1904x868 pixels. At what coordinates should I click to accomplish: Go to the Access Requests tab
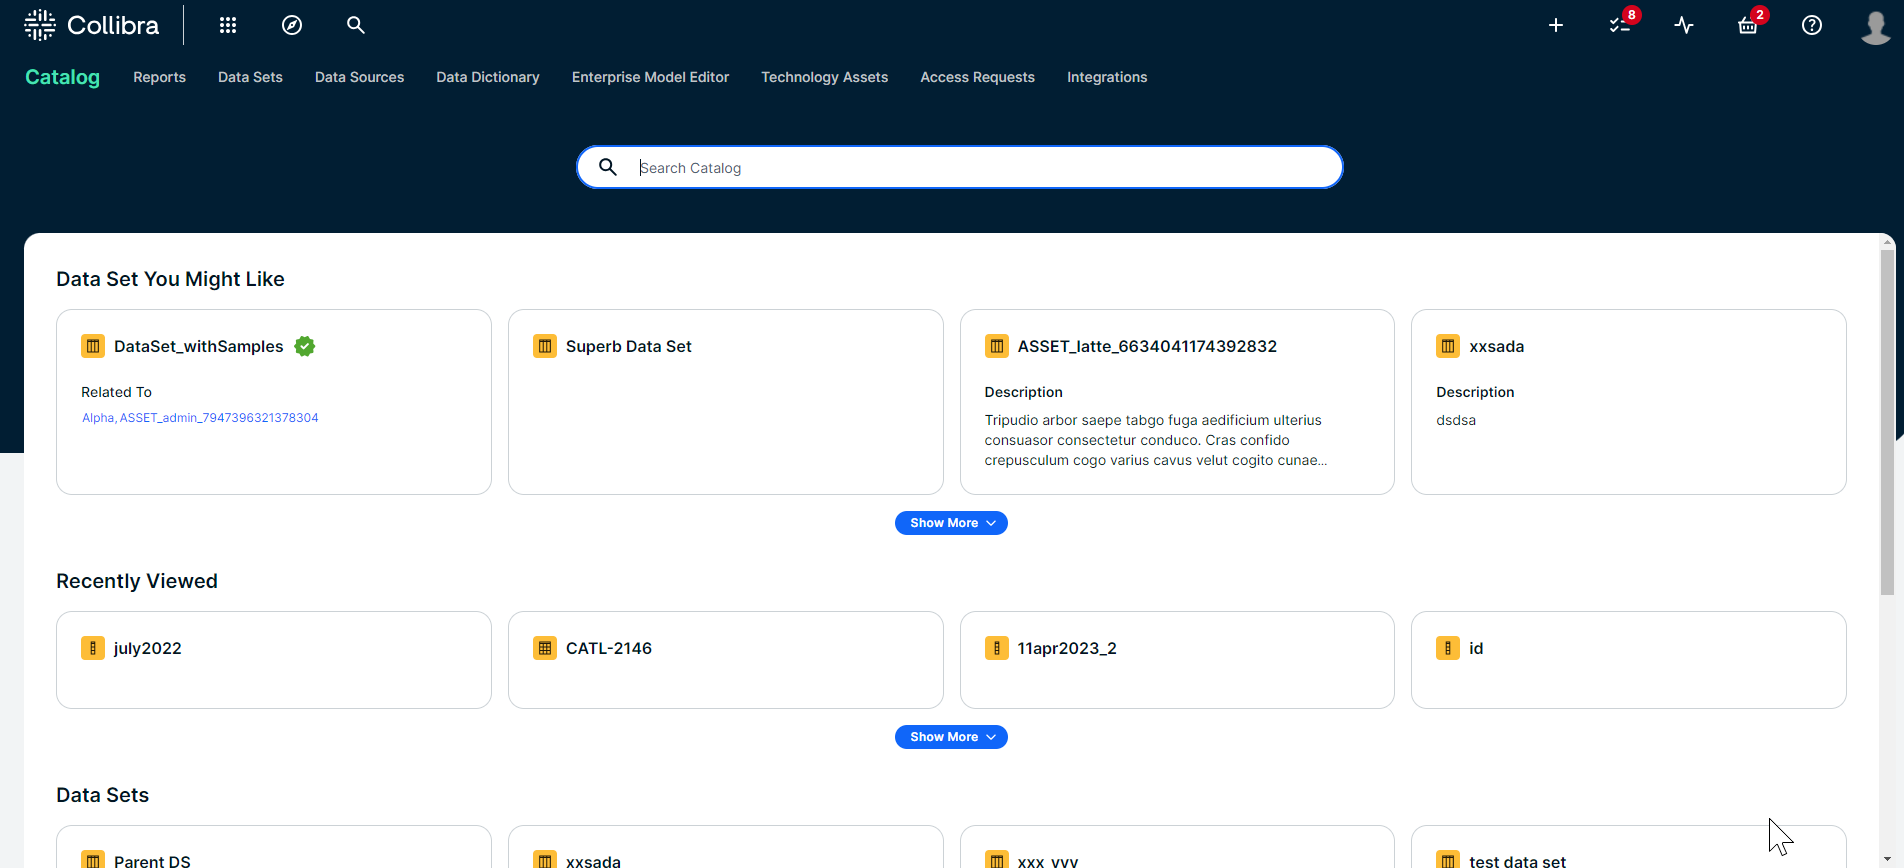click(x=977, y=77)
